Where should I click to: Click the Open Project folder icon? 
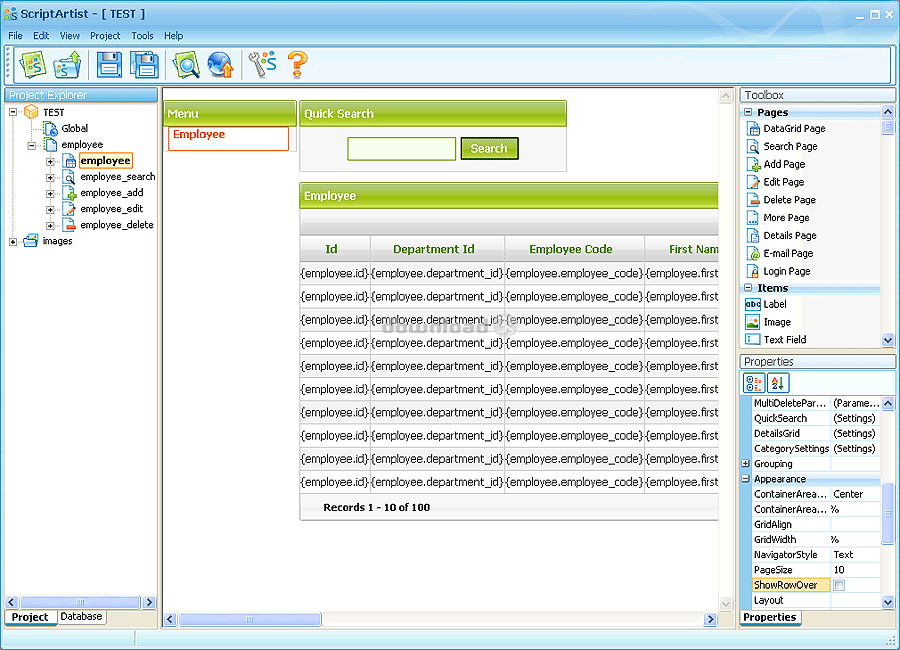(x=67, y=65)
